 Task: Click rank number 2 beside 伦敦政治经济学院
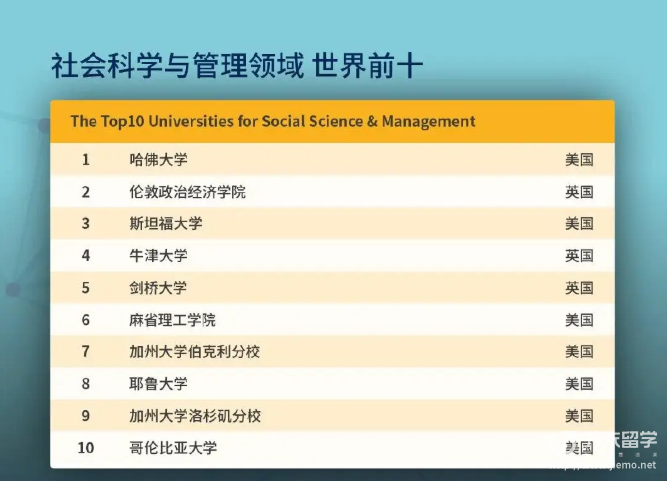[x=86, y=192]
